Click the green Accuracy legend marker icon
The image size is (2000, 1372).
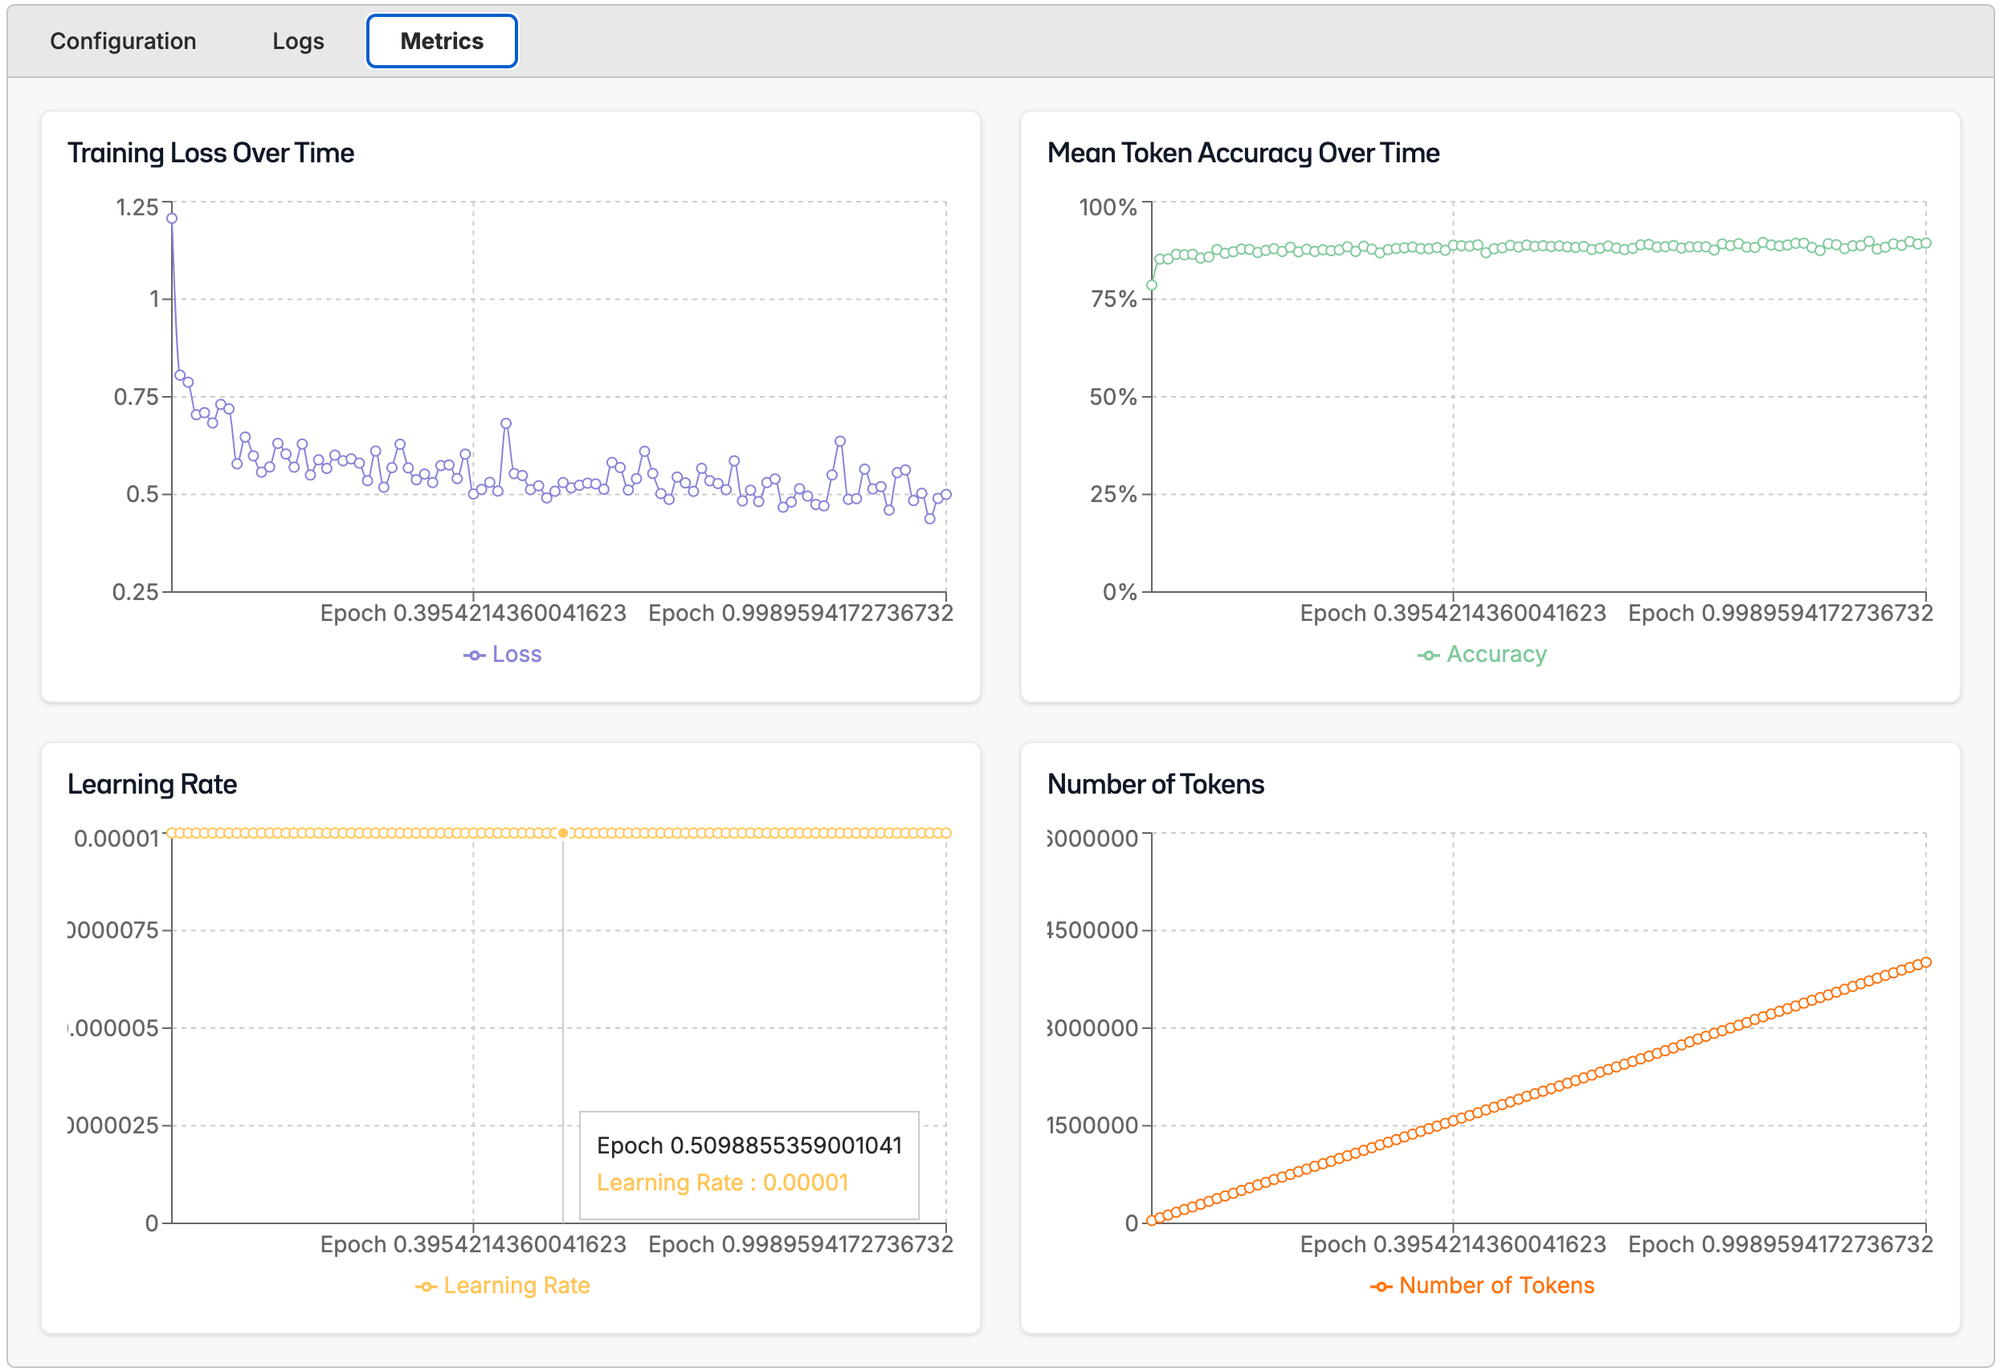point(1429,655)
